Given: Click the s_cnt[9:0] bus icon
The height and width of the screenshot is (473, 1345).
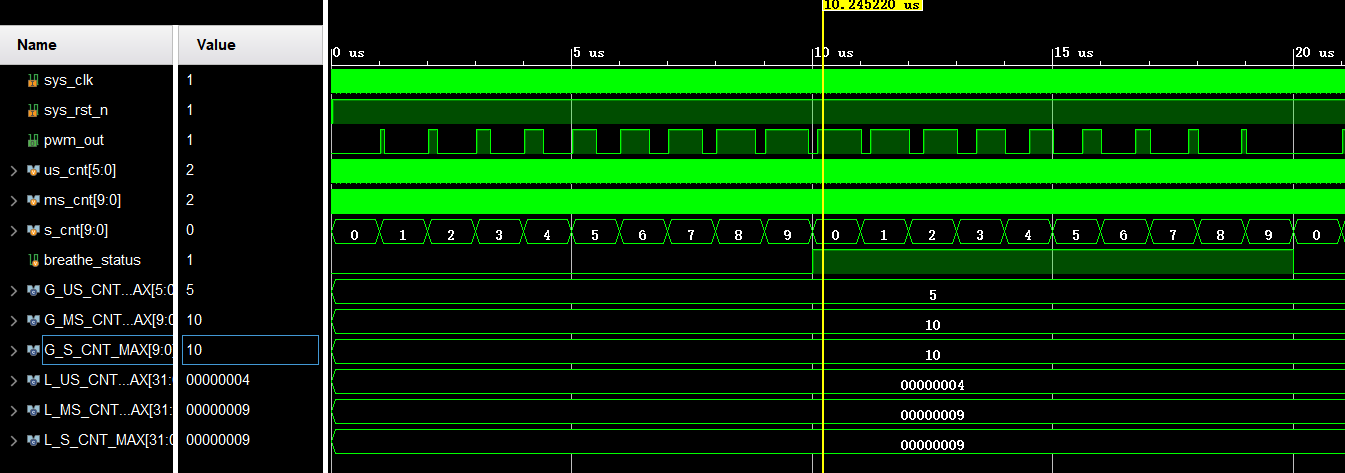Looking at the screenshot, I should point(33,230).
